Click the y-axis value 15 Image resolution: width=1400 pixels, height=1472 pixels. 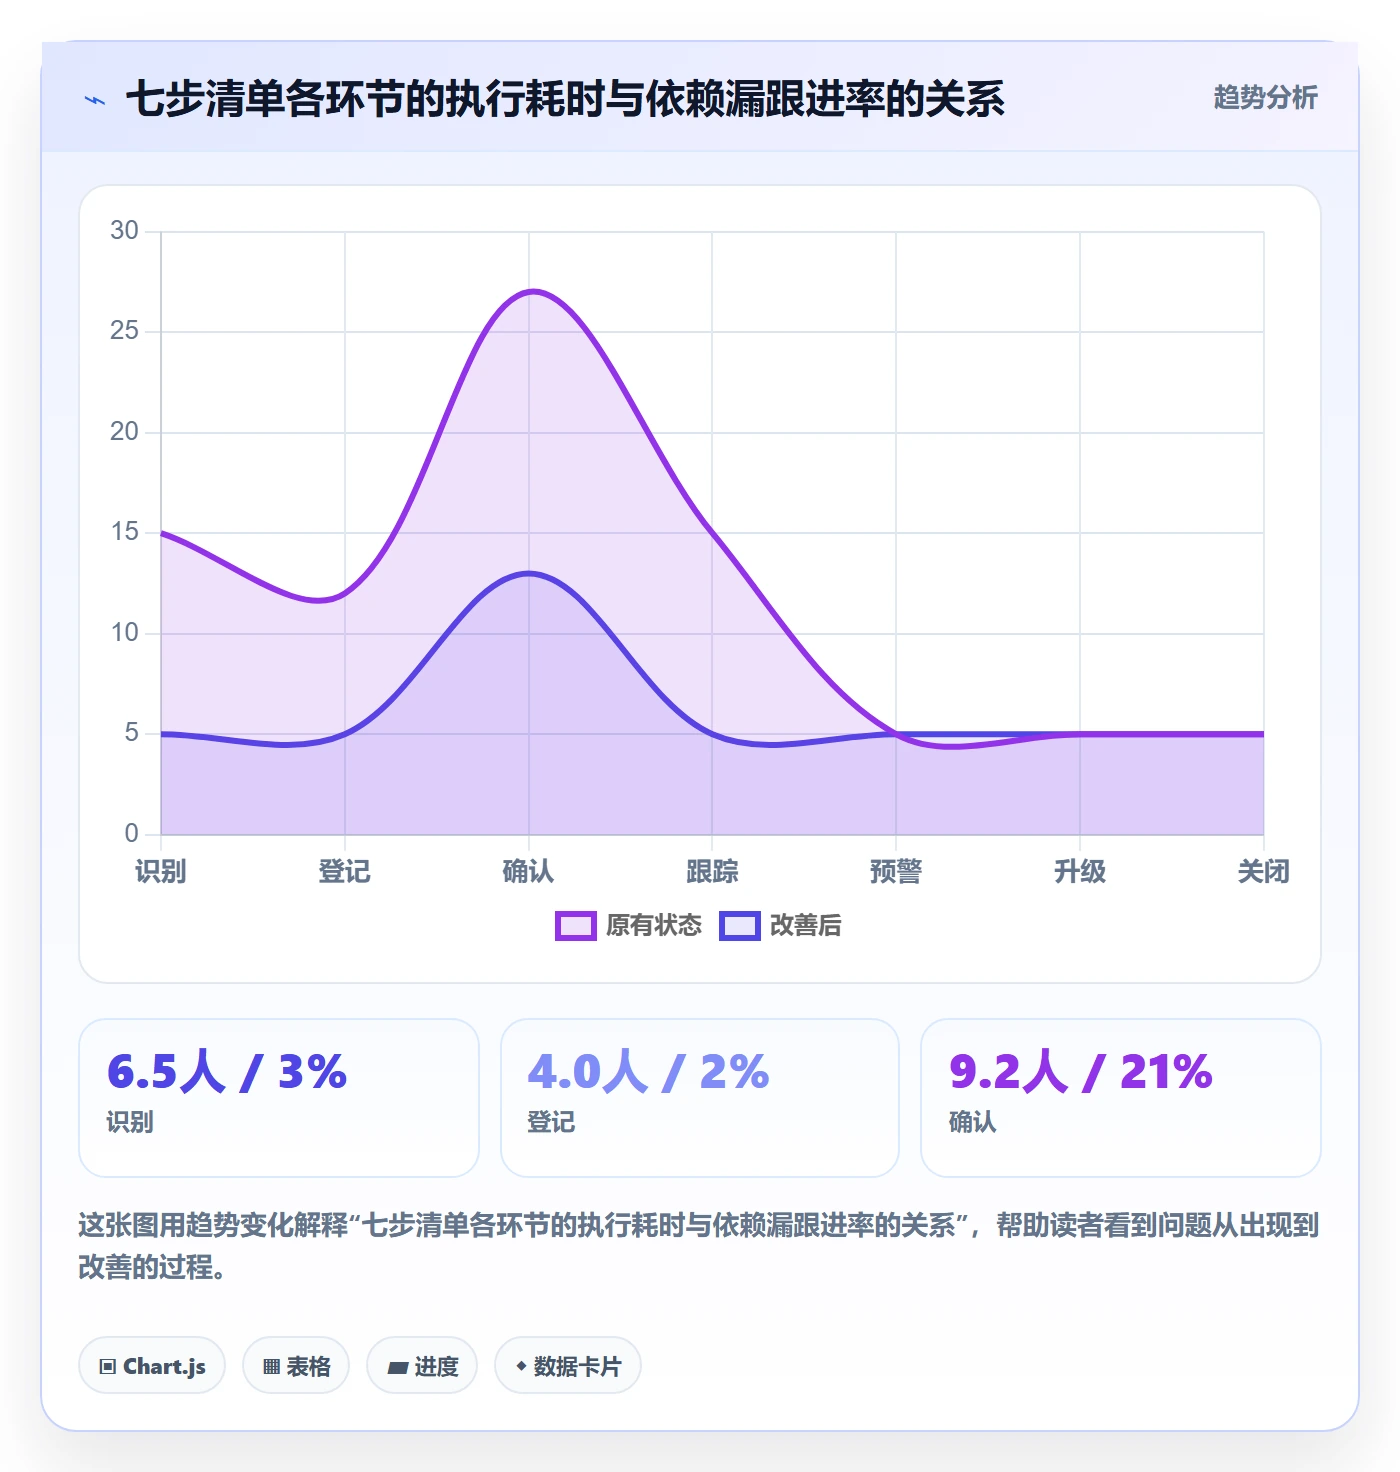(125, 532)
